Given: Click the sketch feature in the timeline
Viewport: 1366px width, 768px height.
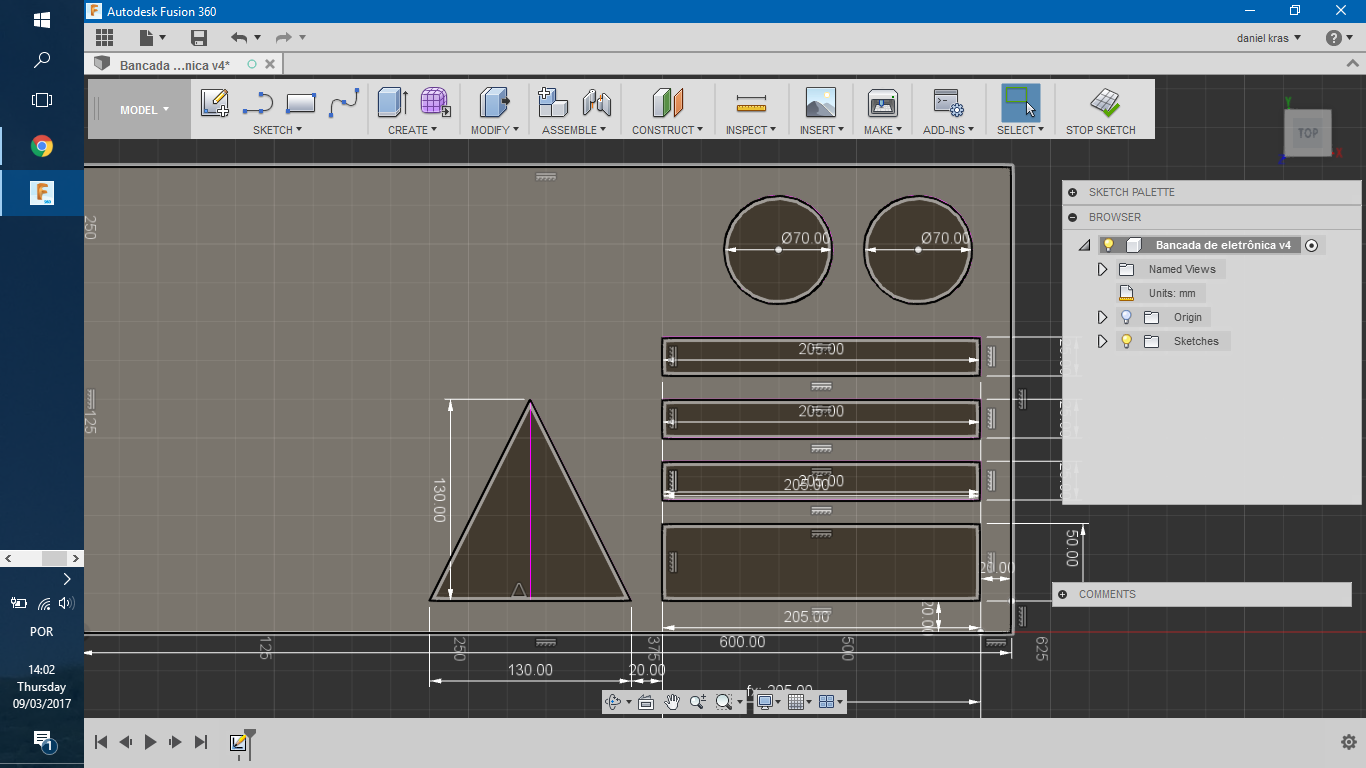Looking at the screenshot, I should pyautogui.click(x=238, y=742).
